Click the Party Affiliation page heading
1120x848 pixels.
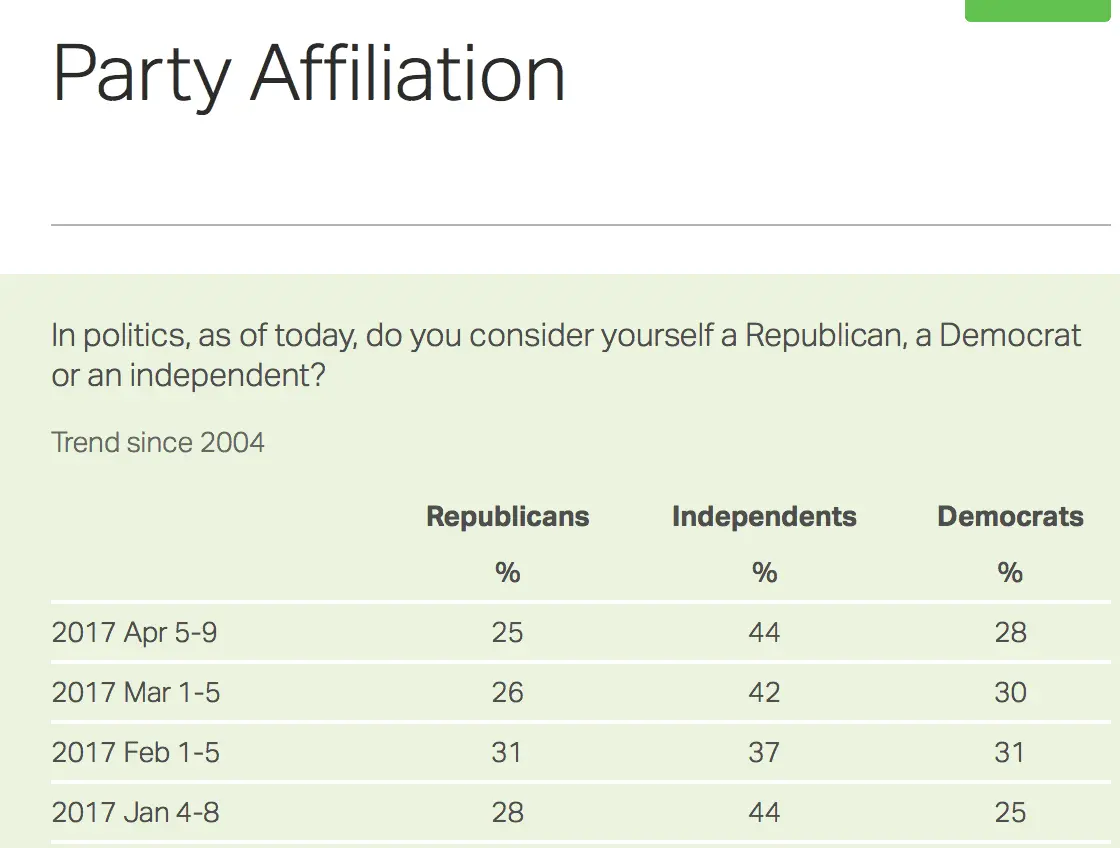click(309, 75)
